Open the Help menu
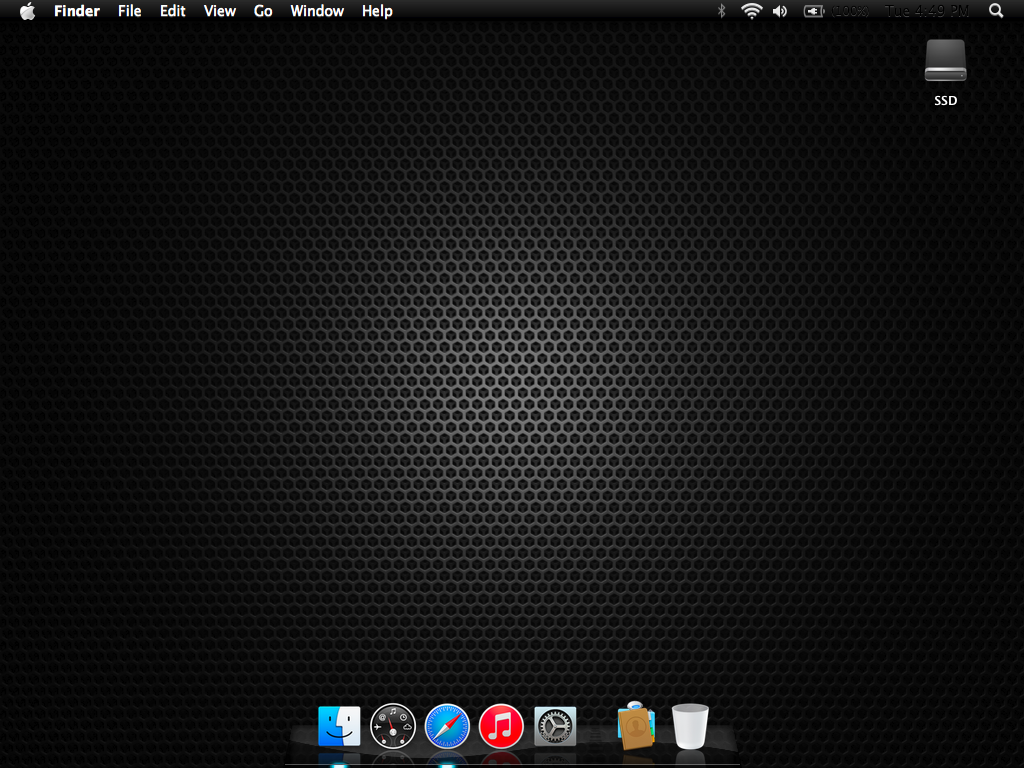 tap(377, 11)
